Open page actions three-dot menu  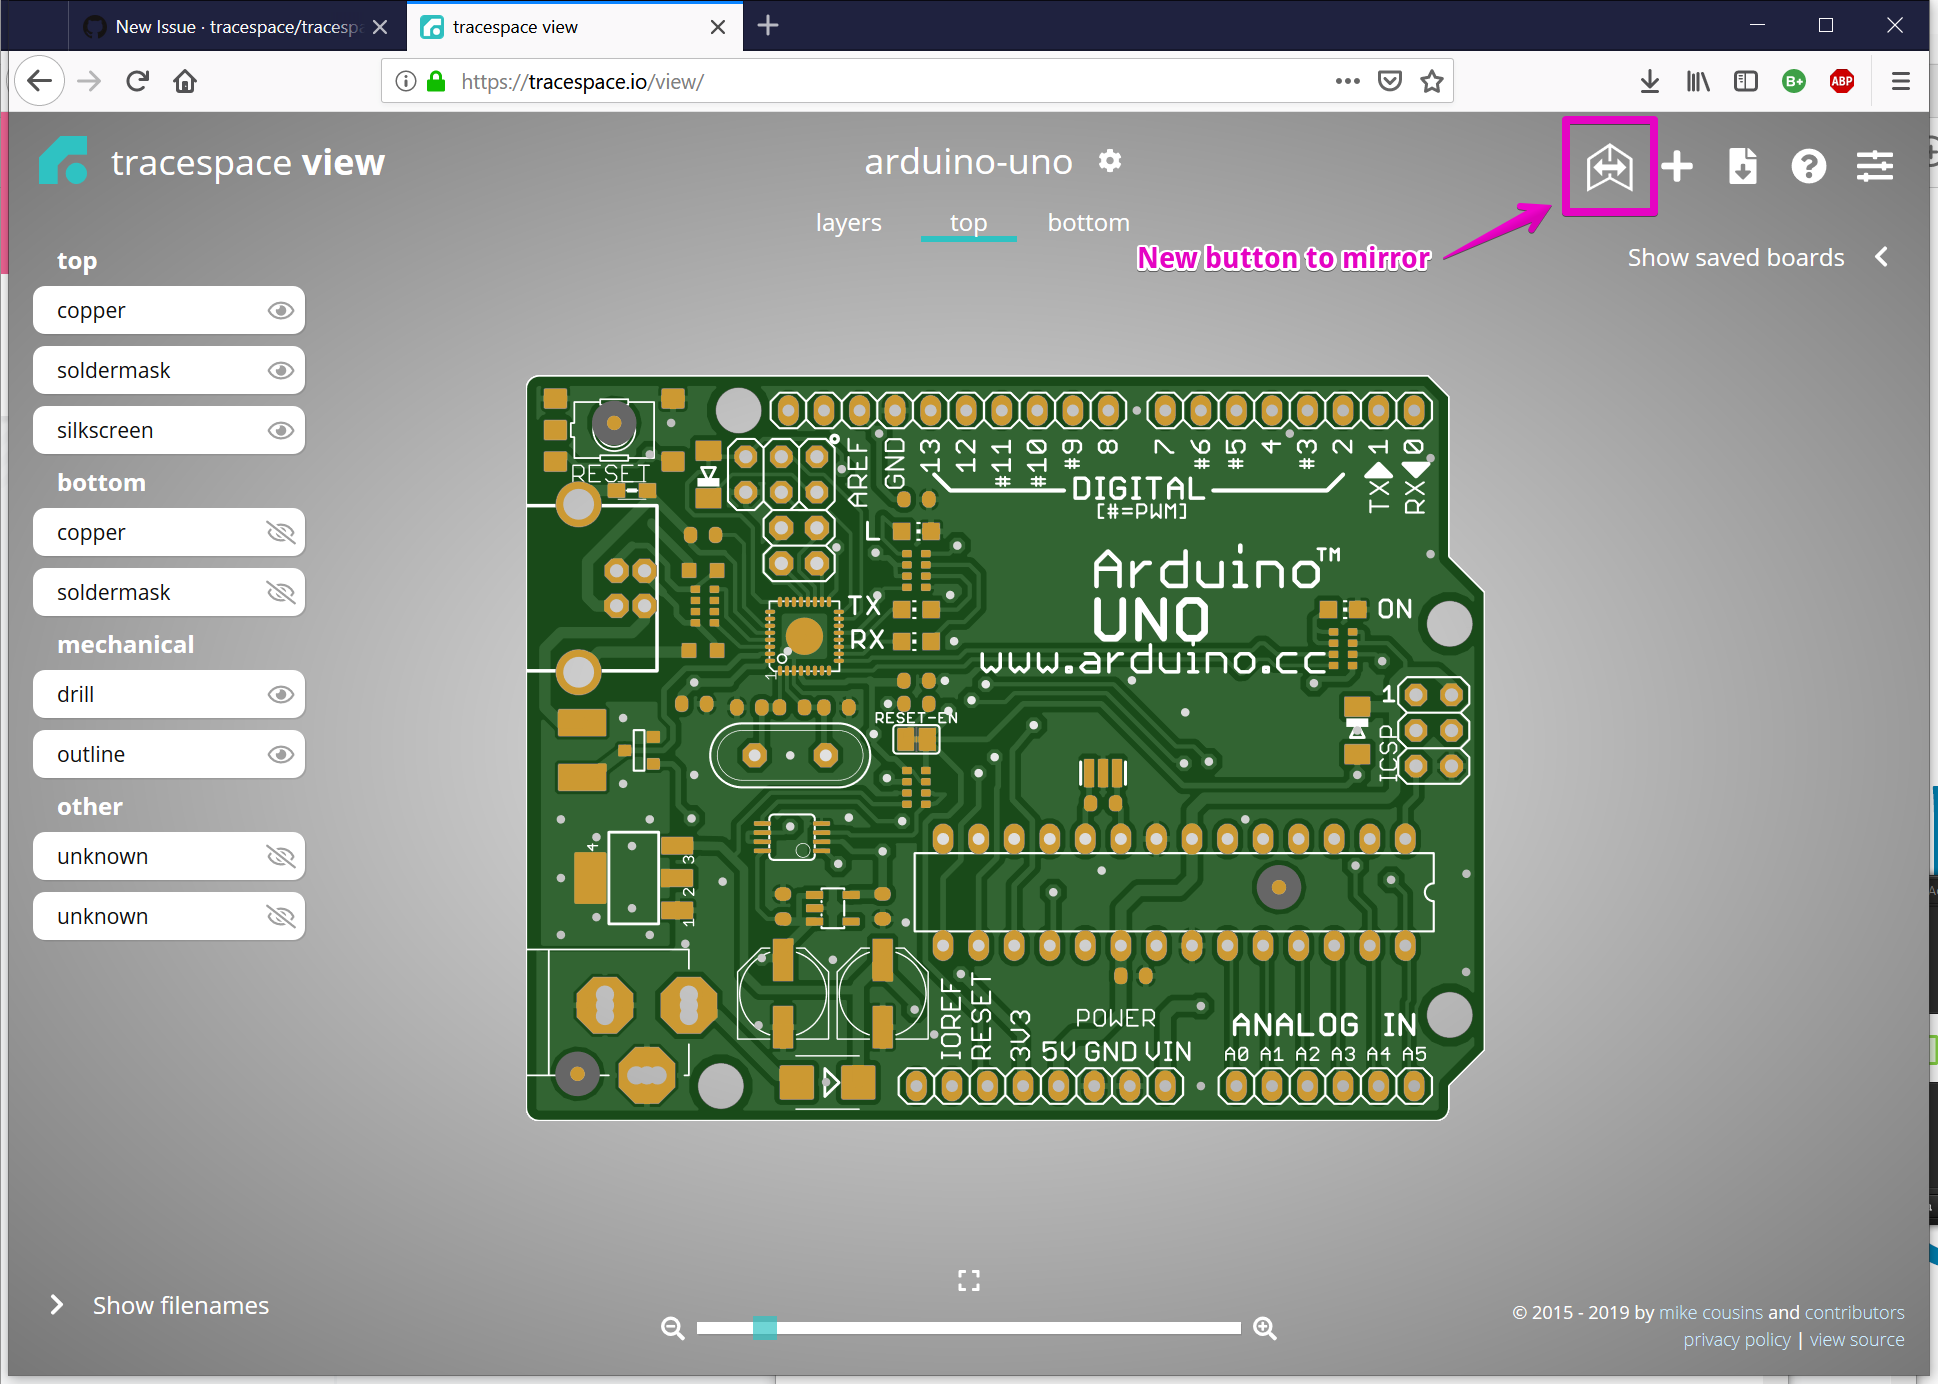tap(1348, 81)
